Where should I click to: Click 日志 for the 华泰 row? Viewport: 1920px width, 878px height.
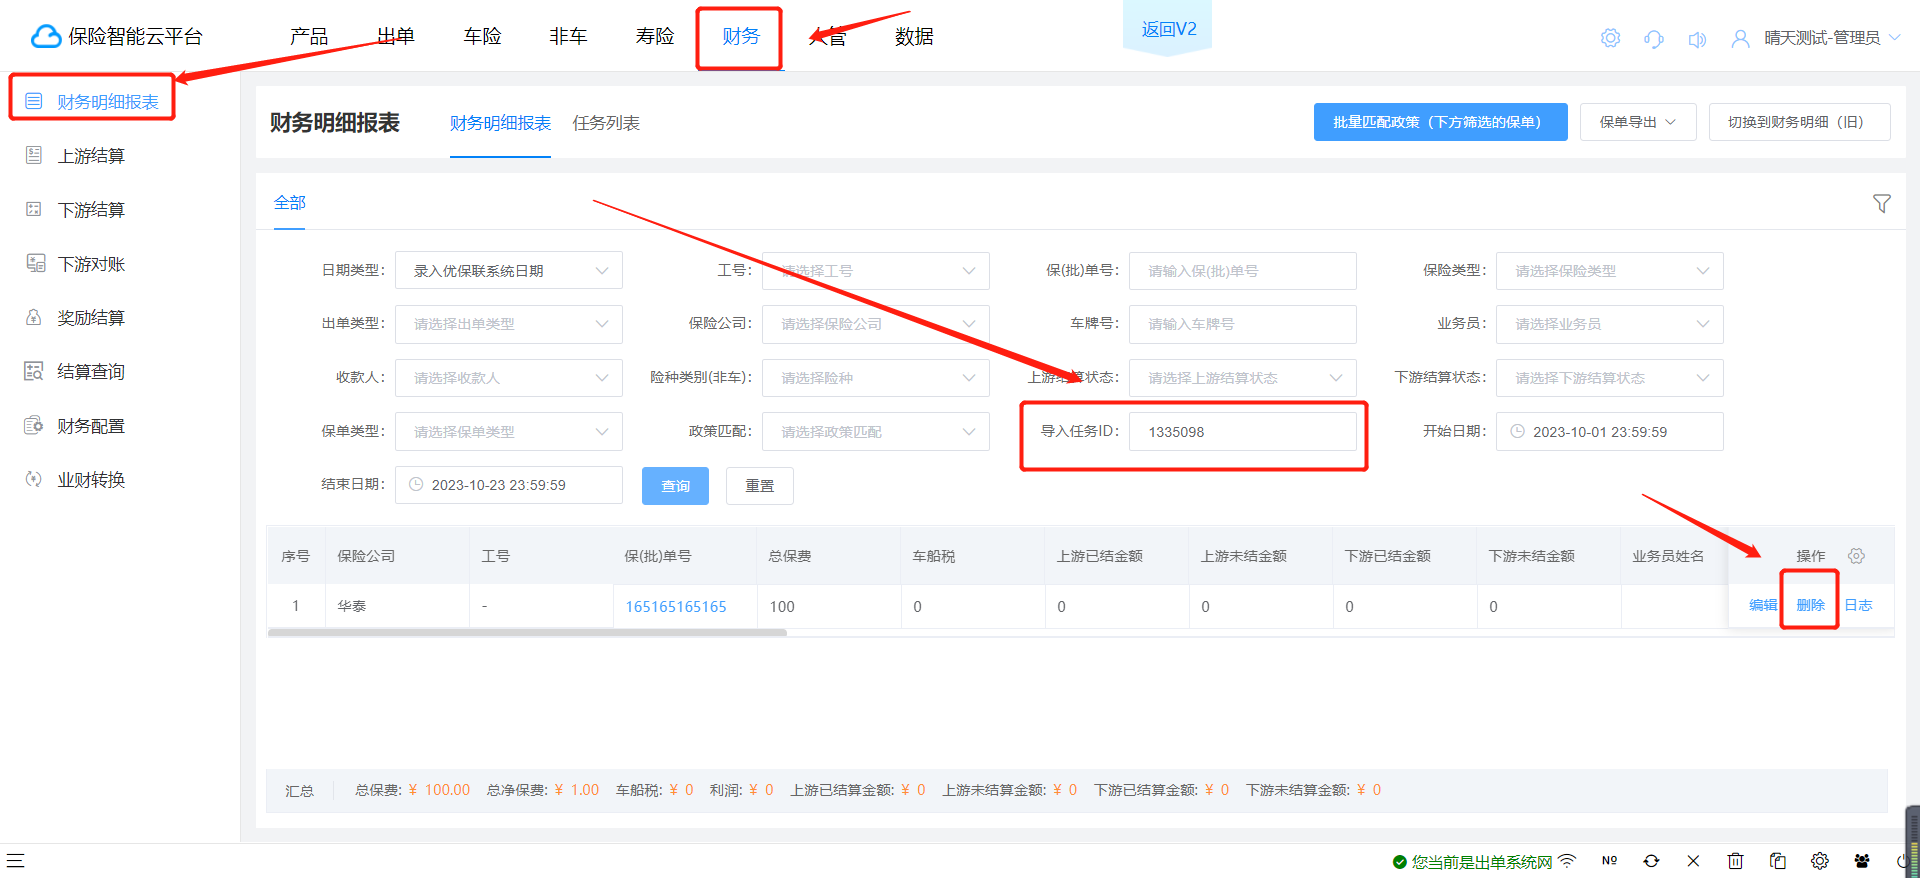click(x=1858, y=605)
